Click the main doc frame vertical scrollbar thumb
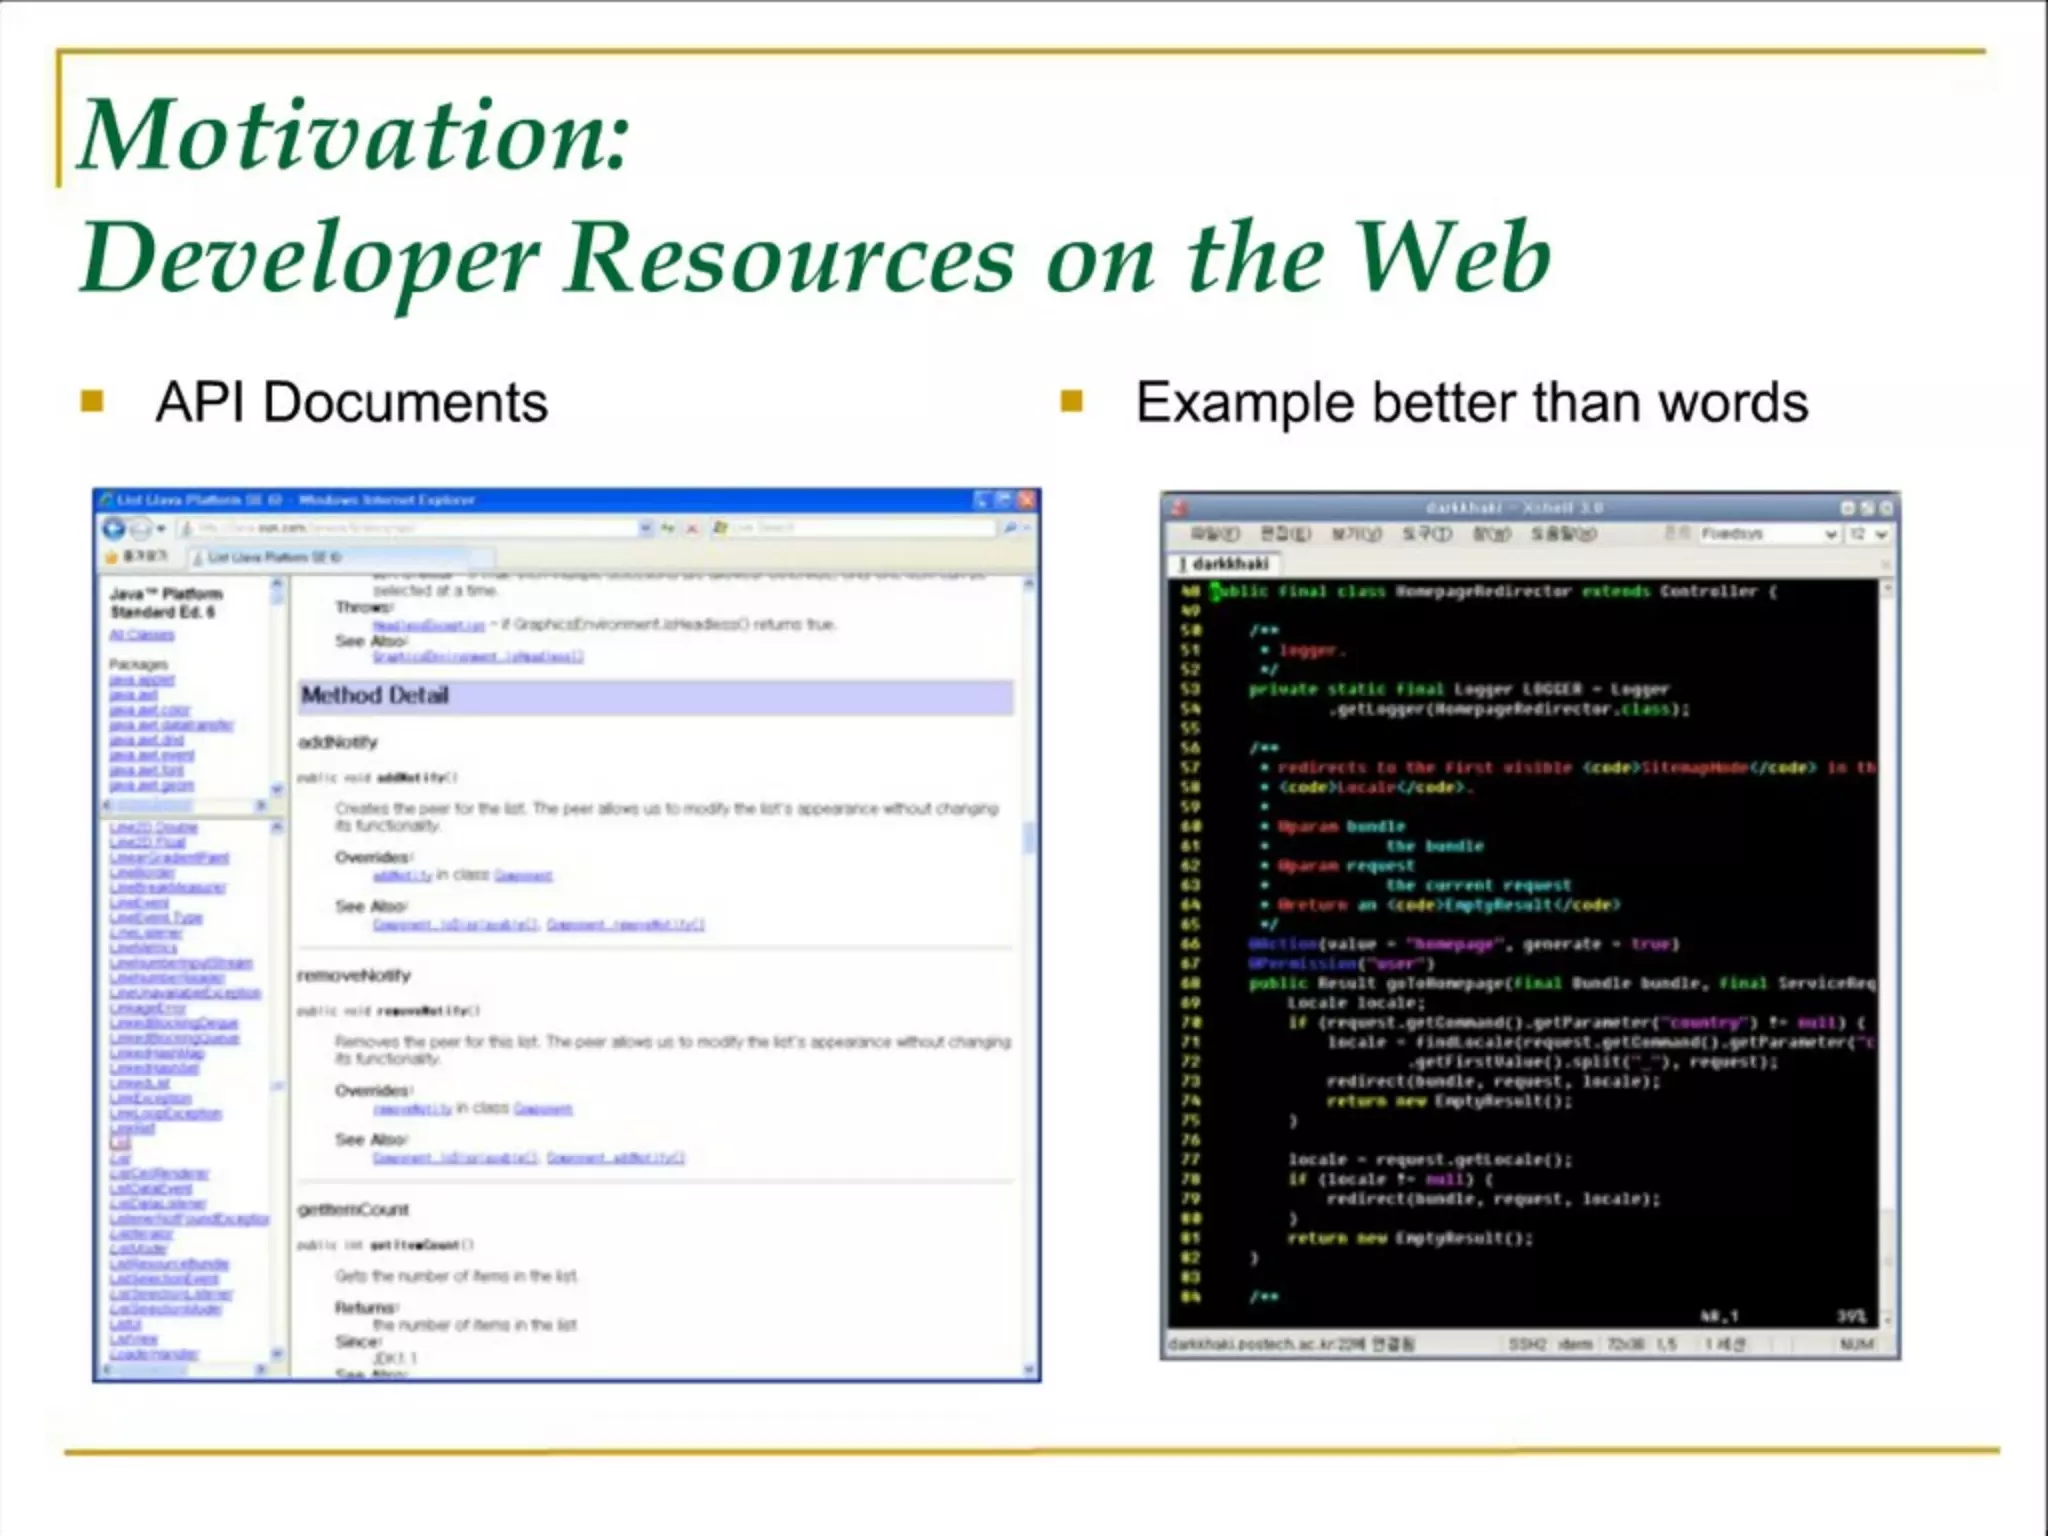 1028,838
